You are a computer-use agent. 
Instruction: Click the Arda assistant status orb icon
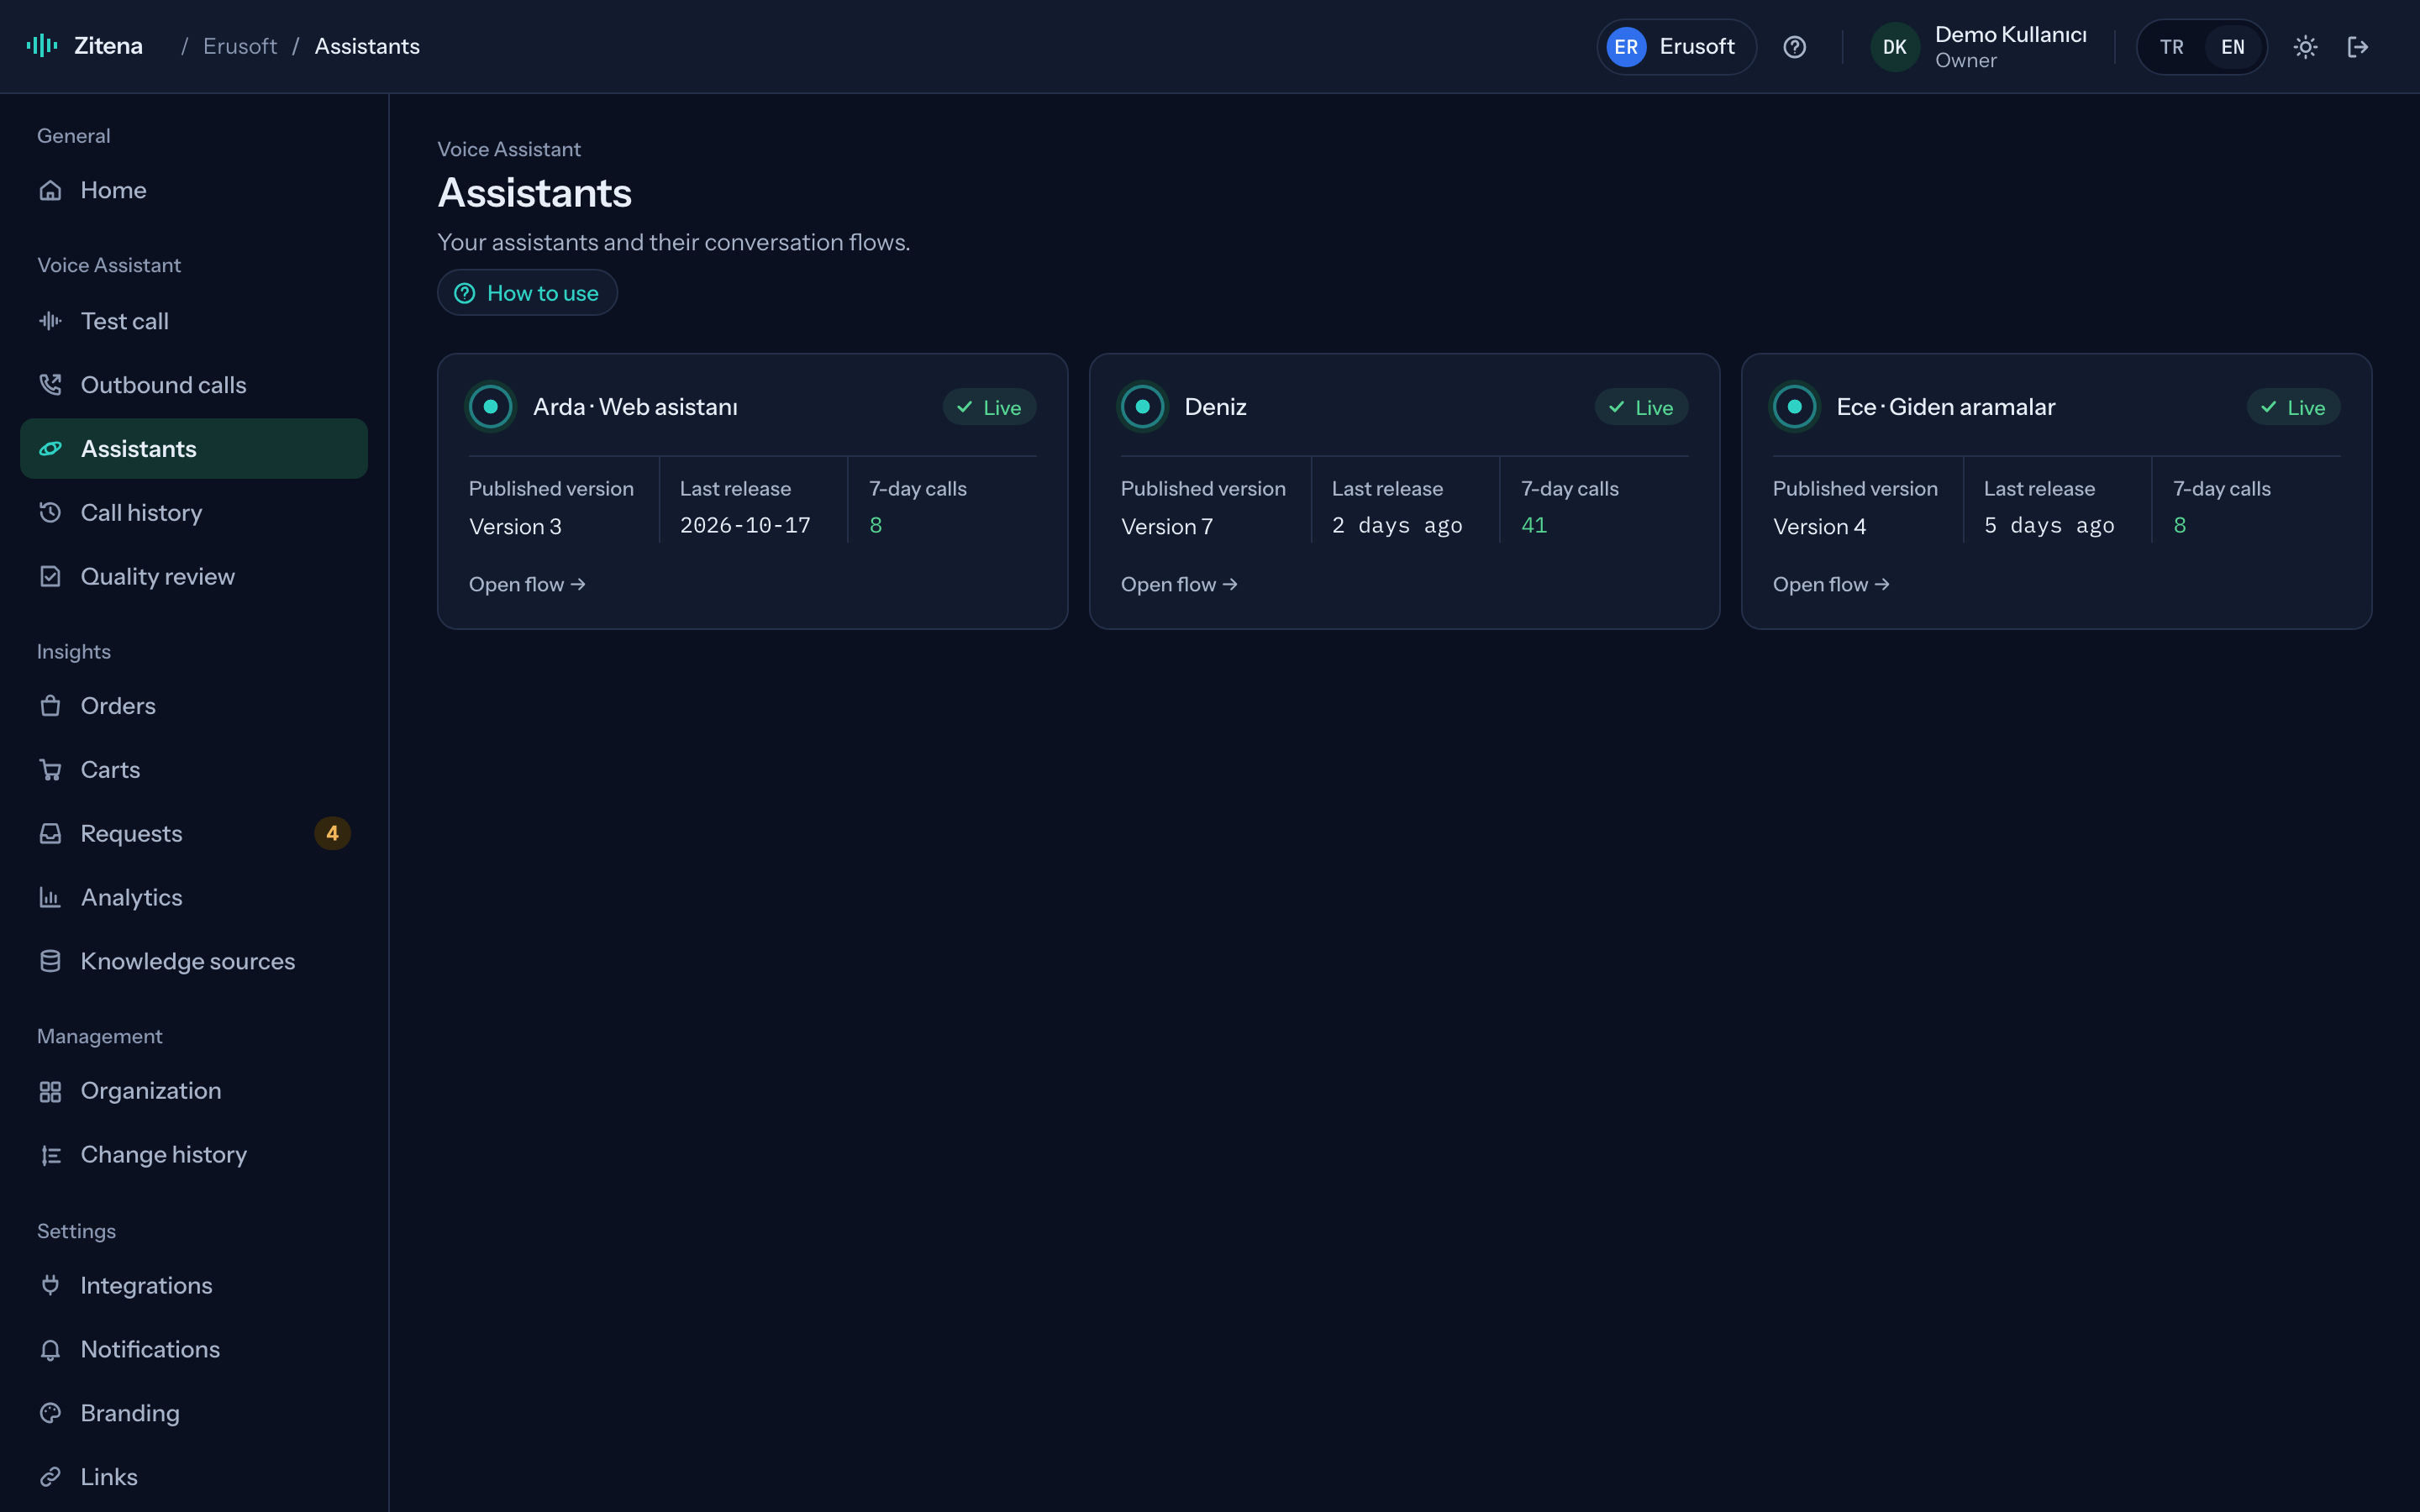491,407
